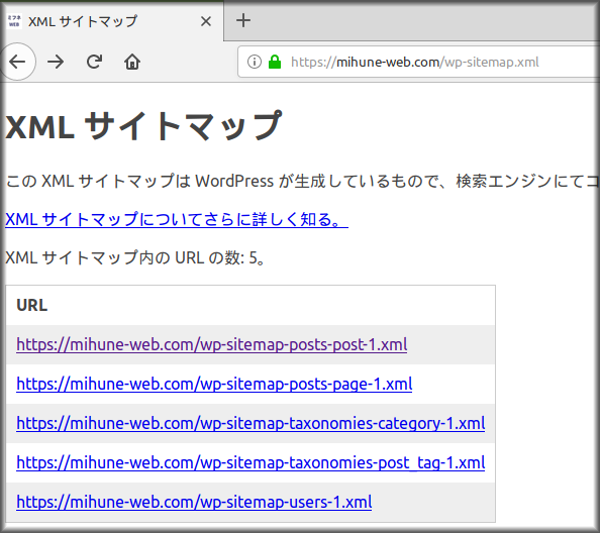
Task: Open wp-sitemap-users-1.xml link
Action: pos(194,502)
